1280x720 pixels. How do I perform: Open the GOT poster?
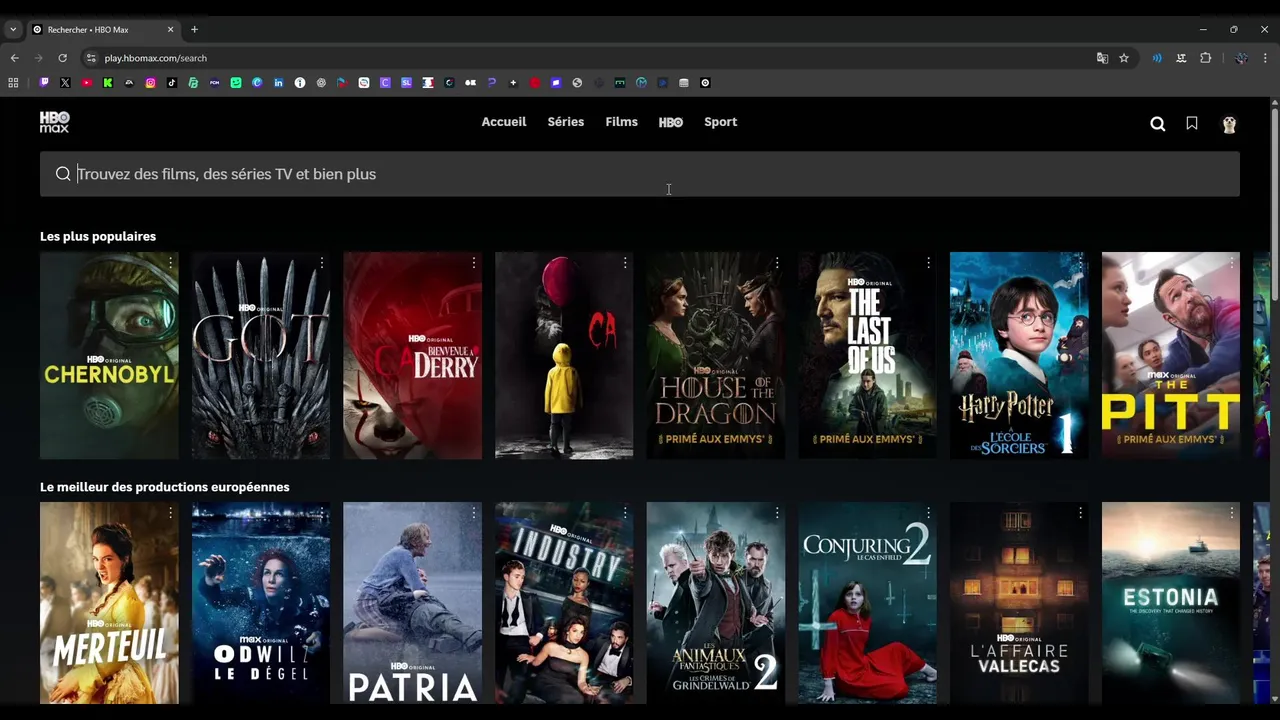261,356
